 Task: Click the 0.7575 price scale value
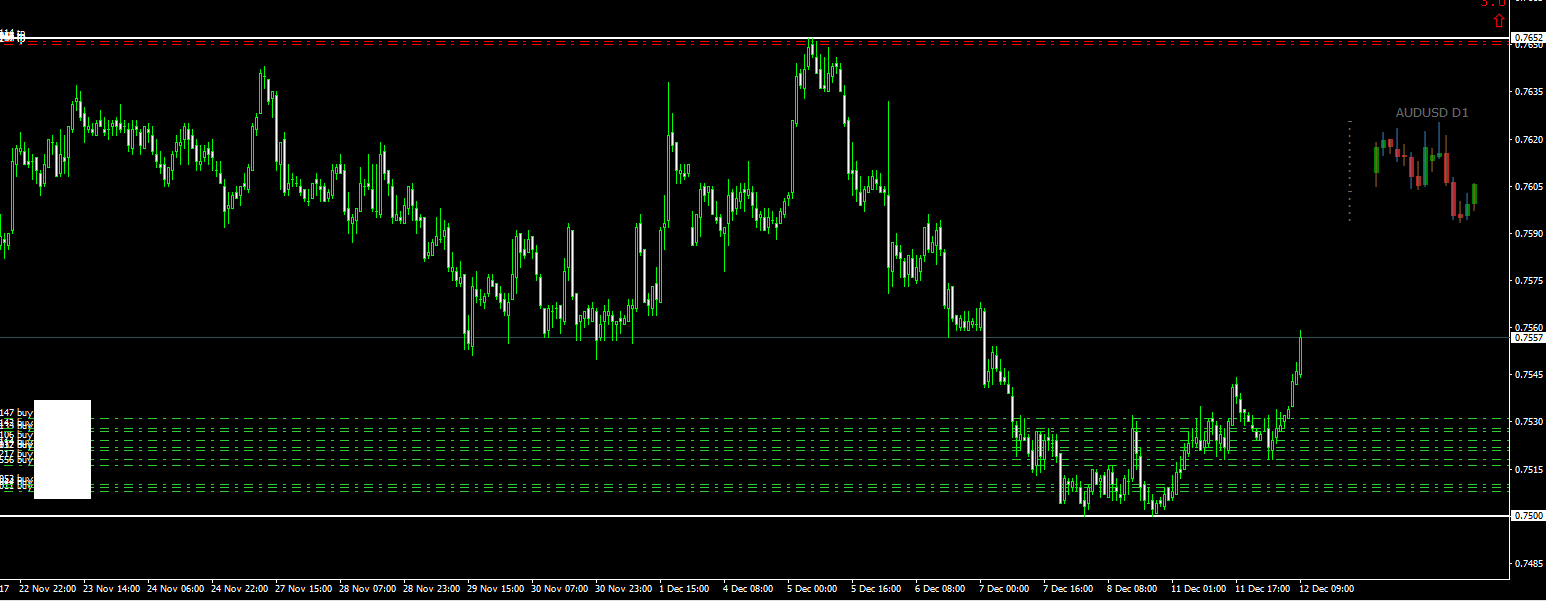1528,281
